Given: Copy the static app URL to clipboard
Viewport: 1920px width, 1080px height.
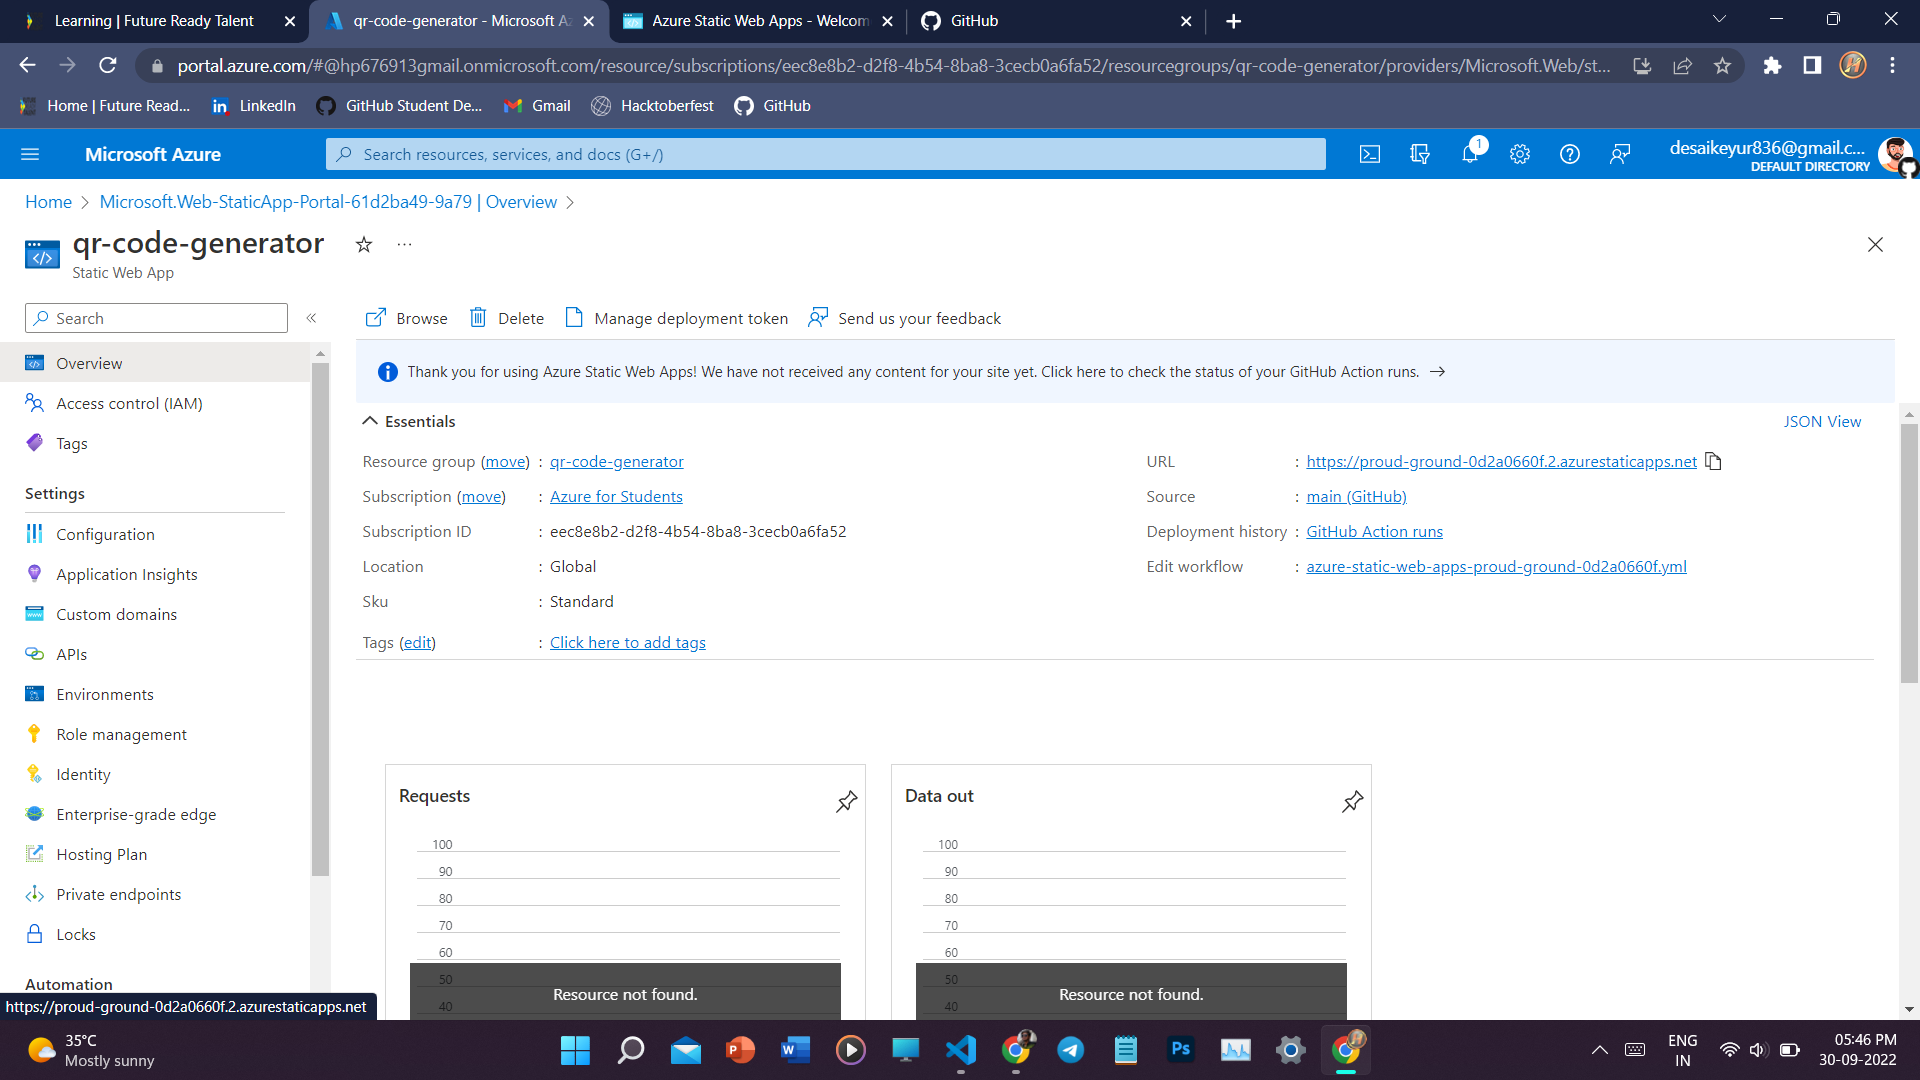Looking at the screenshot, I should click(x=1713, y=461).
